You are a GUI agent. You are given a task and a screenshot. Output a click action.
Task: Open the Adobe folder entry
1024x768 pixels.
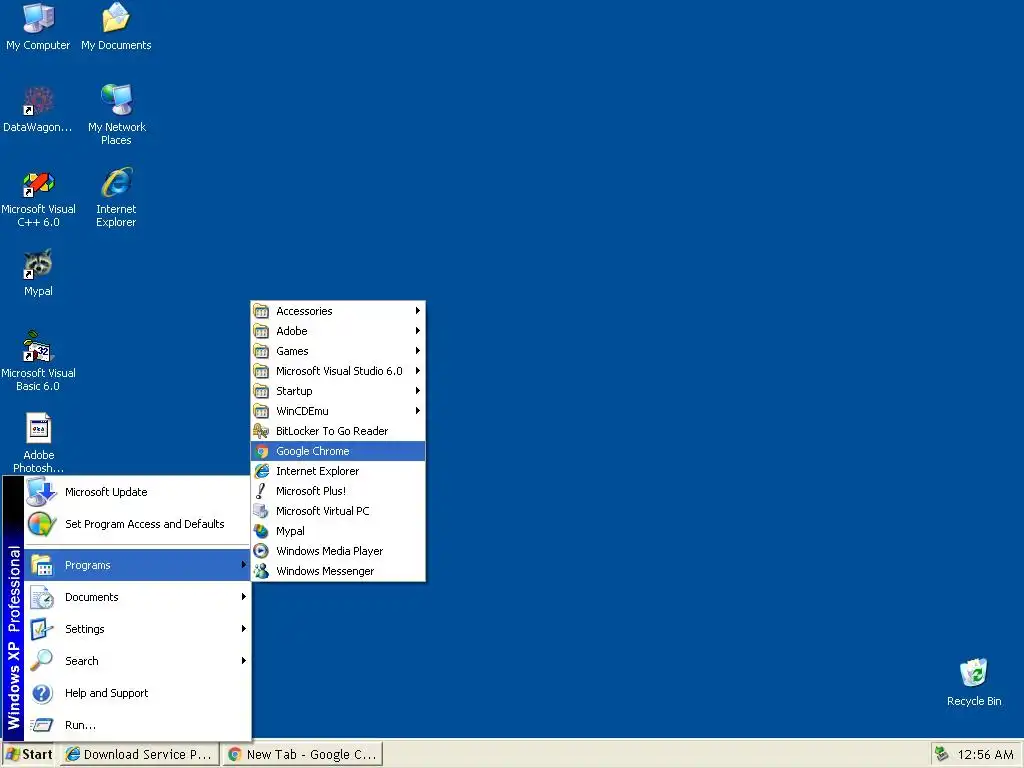pos(338,330)
